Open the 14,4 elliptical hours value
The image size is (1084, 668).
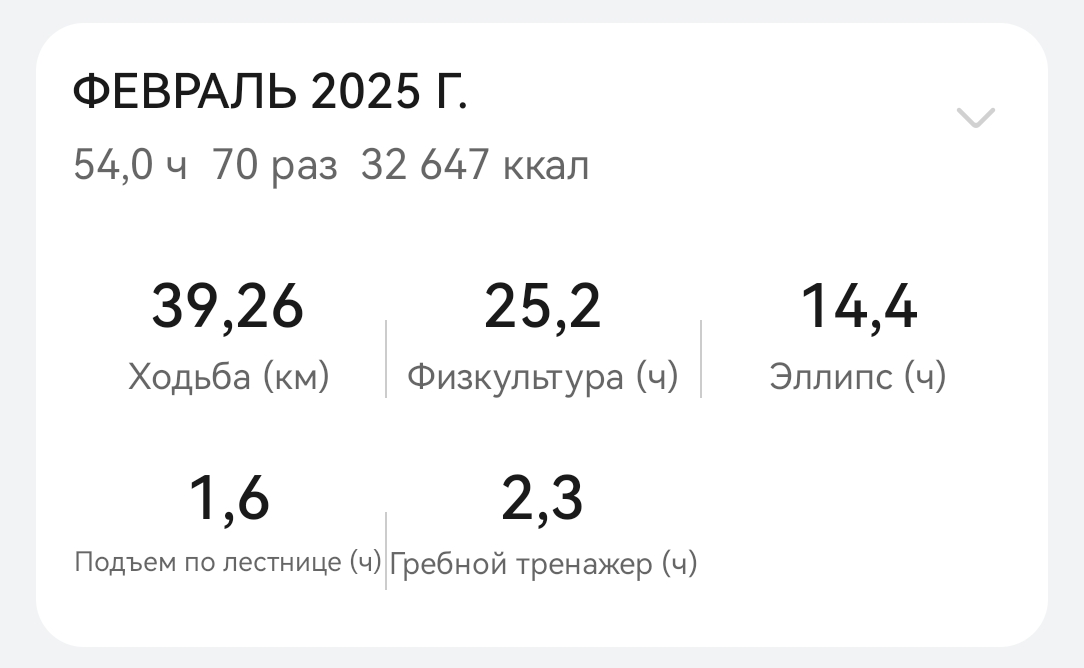(858, 306)
